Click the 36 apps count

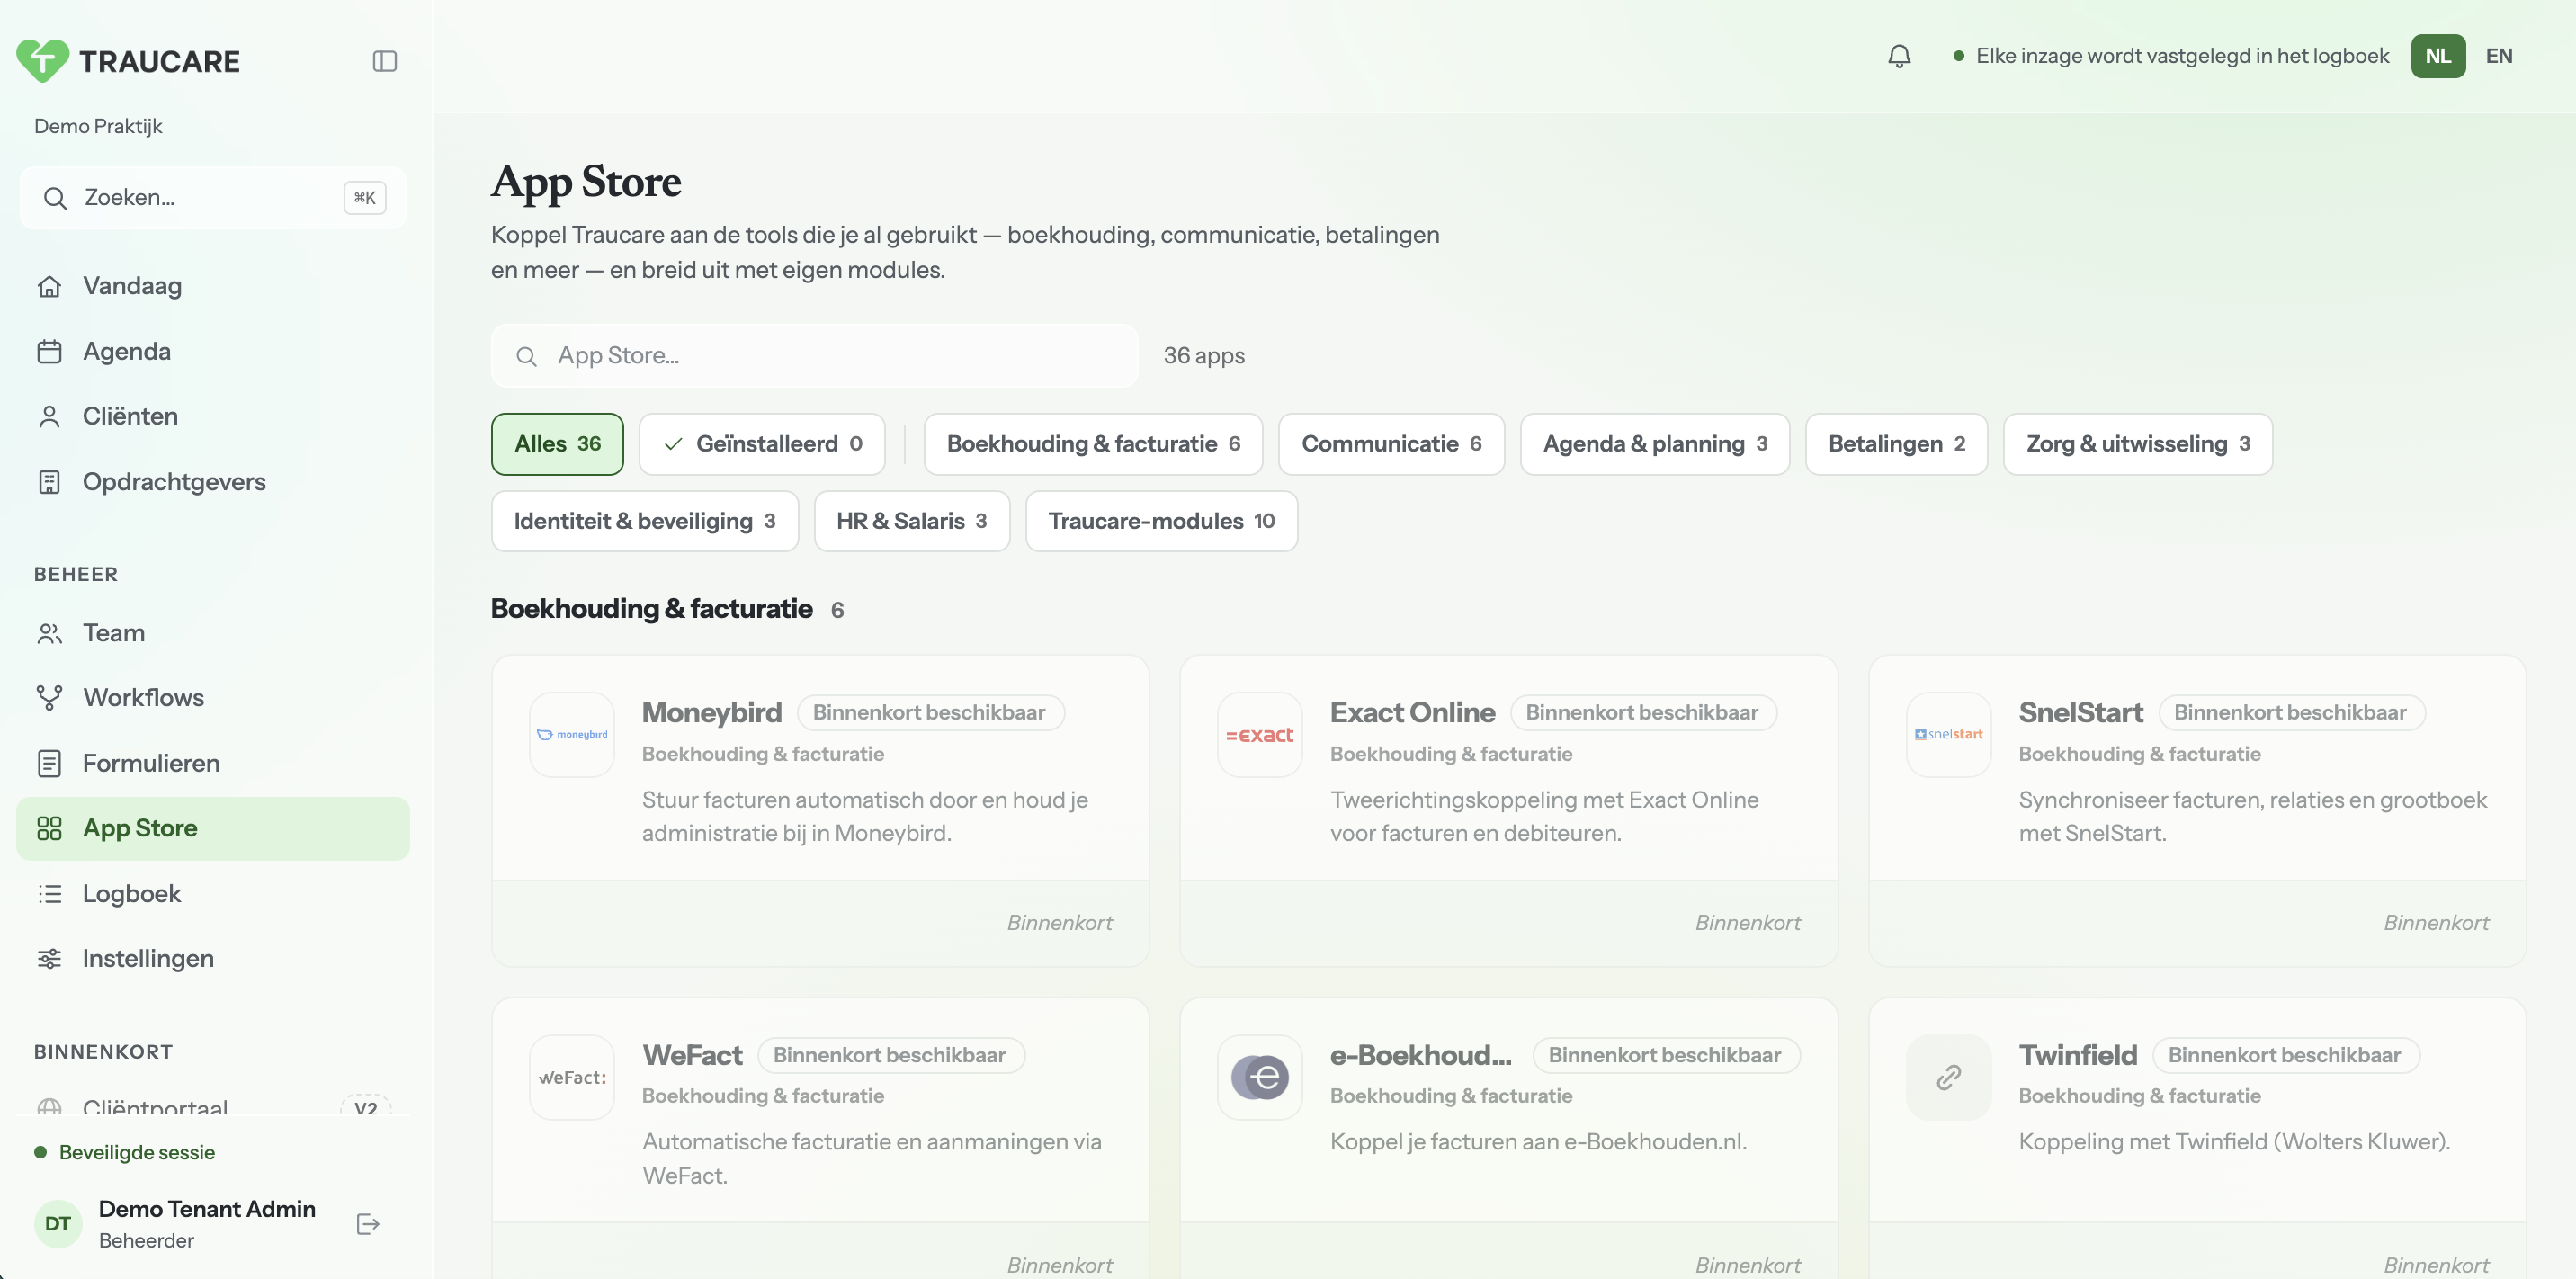click(1204, 356)
